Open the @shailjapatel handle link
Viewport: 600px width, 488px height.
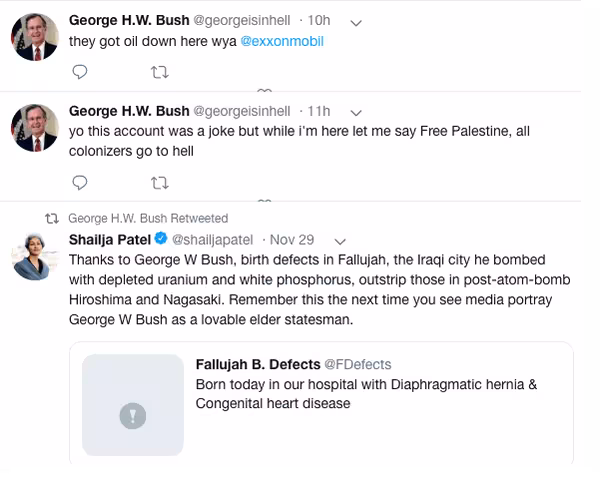pos(212,240)
